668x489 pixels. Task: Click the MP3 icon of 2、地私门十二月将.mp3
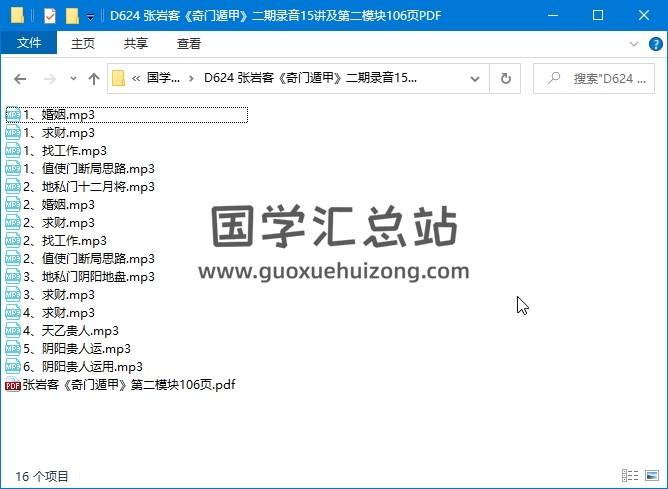[x=13, y=187]
